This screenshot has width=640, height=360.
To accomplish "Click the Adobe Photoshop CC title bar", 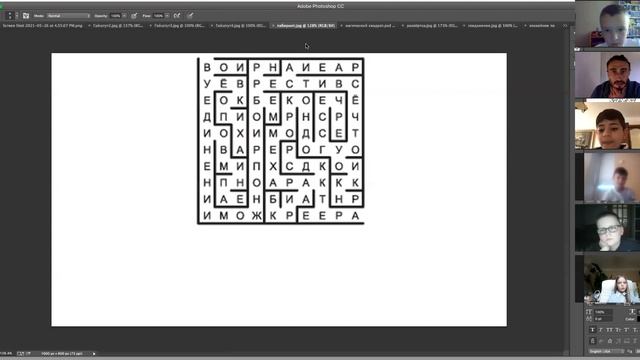I will [x=320, y=6].
